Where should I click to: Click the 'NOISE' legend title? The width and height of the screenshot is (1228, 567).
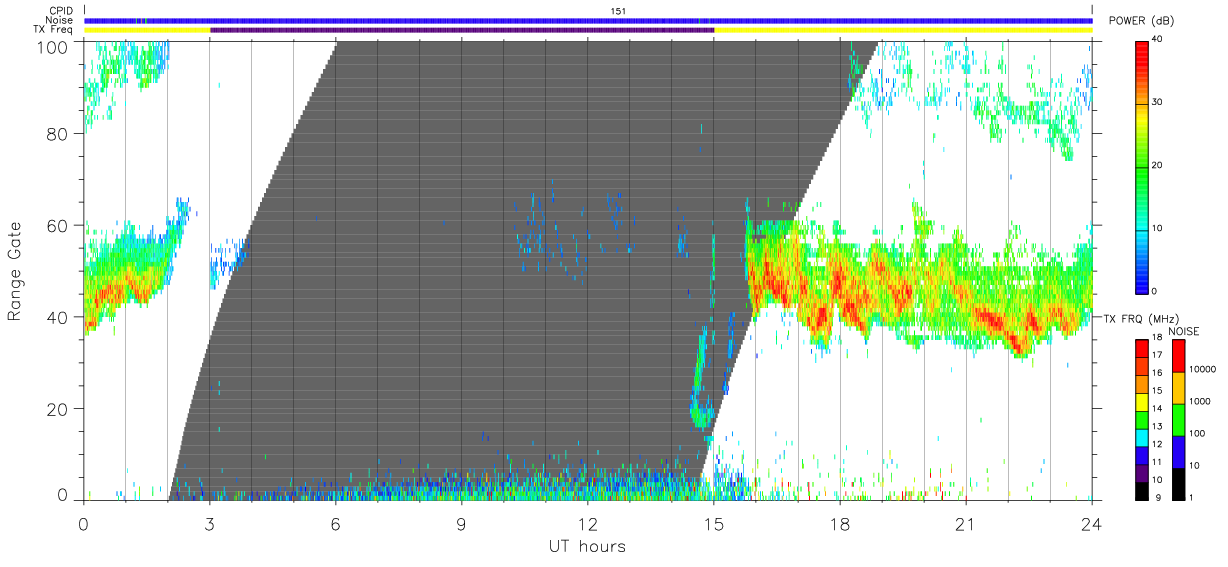point(1184,331)
